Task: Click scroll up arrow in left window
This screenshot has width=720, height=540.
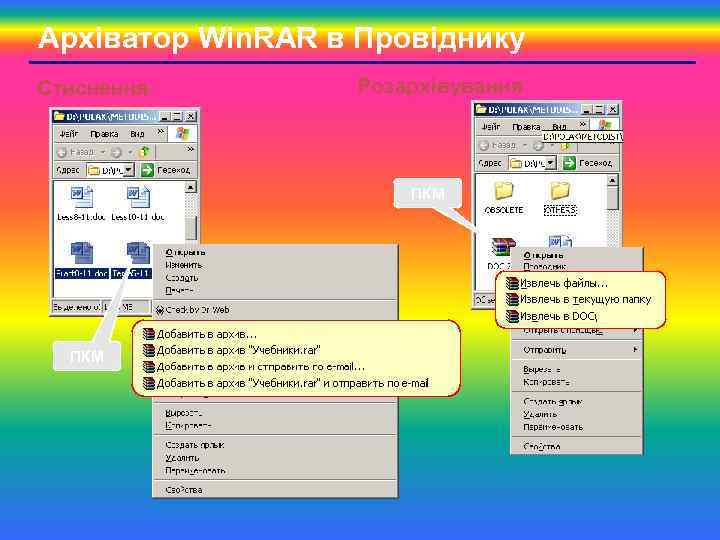Action: (x=190, y=187)
